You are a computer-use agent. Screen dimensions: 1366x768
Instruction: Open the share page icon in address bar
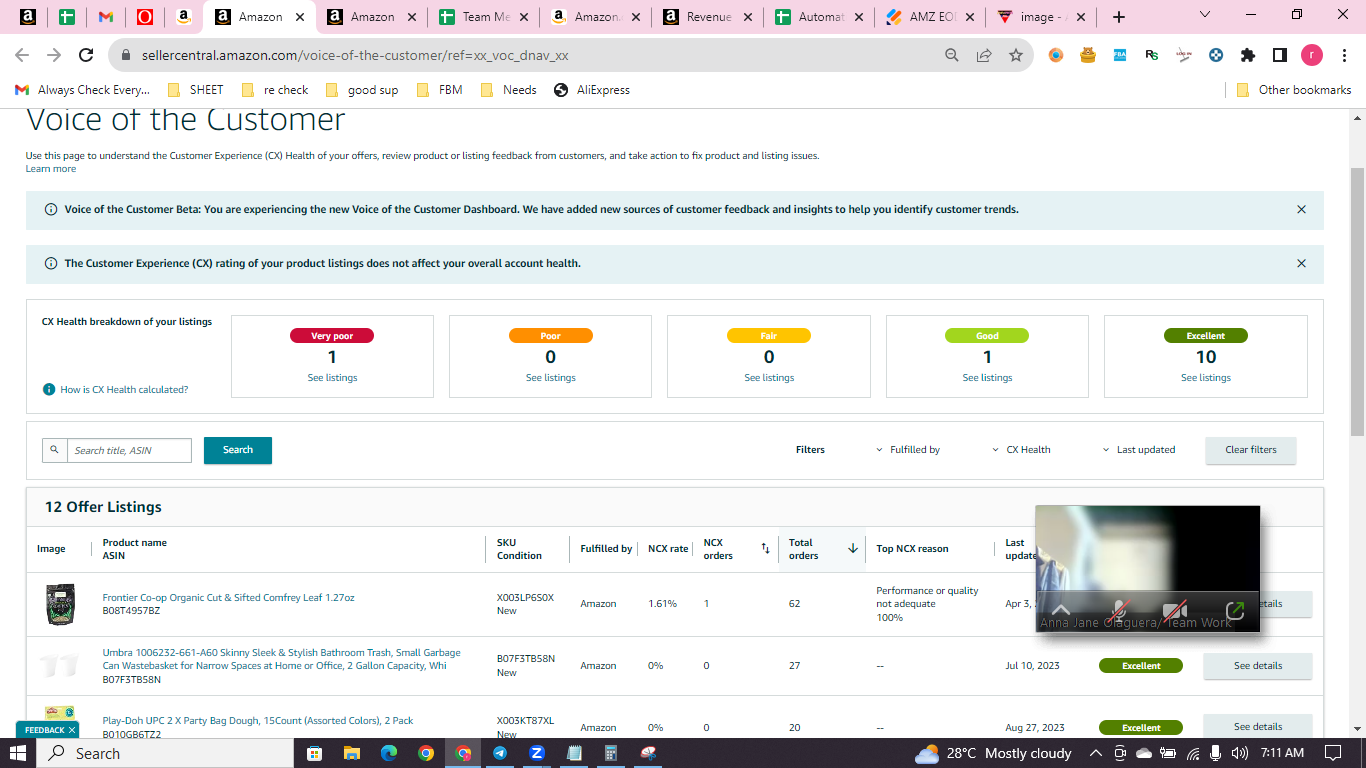pyautogui.click(x=984, y=55)
